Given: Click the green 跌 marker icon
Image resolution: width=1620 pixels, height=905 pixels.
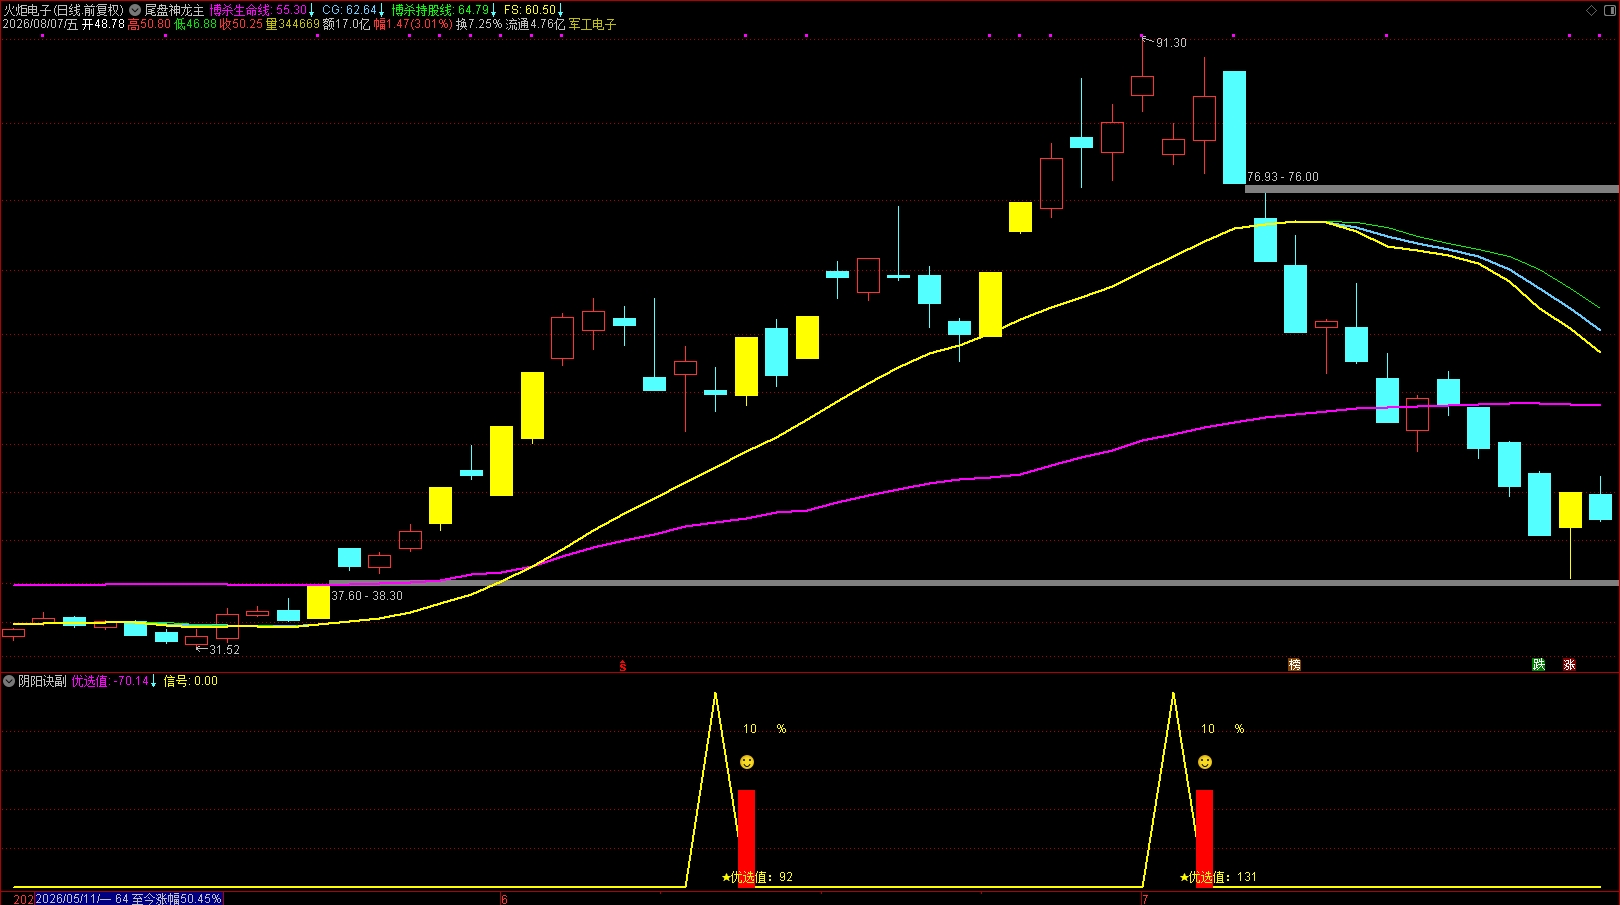Looking at the screenshot, I should tap(1539, 665).
